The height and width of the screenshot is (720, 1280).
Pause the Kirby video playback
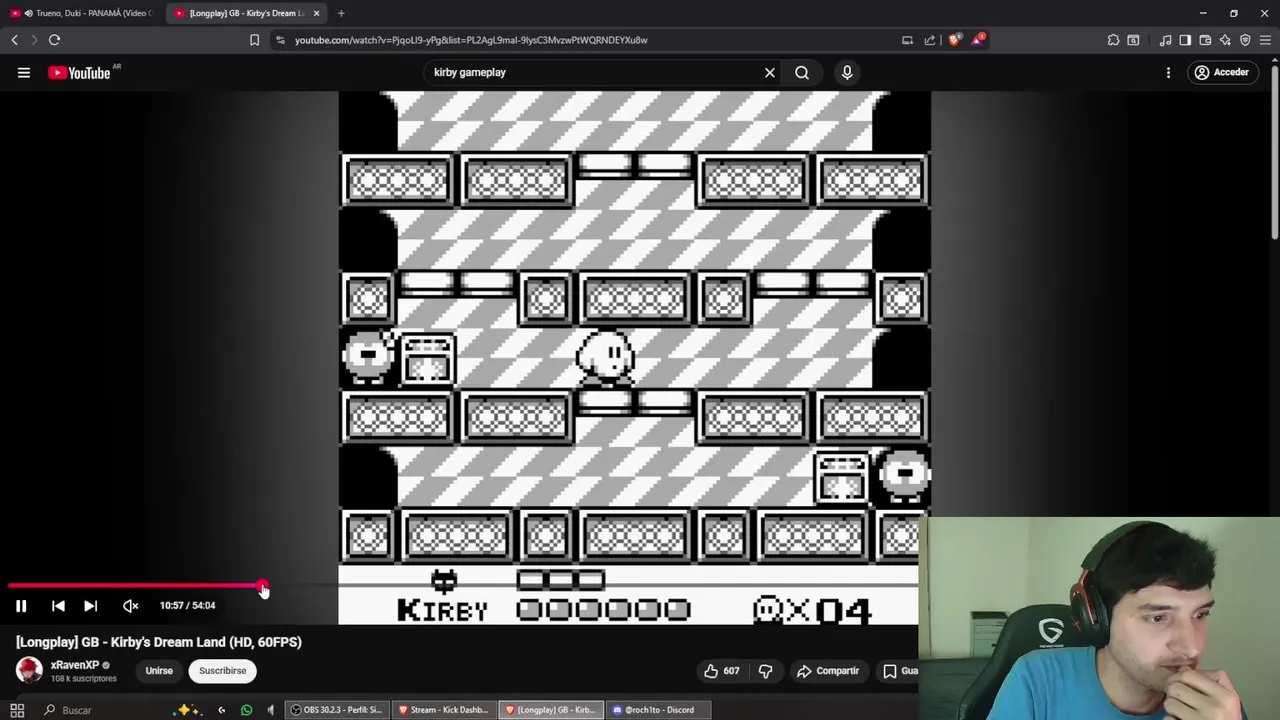click(21, 606)
